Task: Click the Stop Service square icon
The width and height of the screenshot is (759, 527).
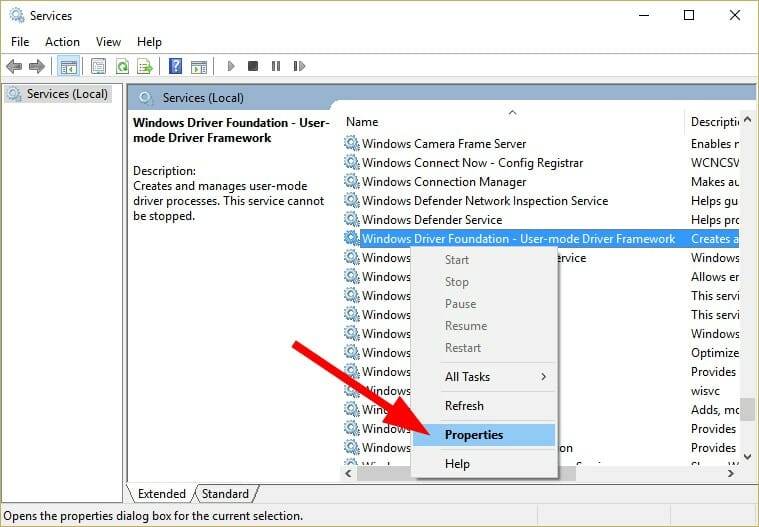Action: (x=253, y=66)
